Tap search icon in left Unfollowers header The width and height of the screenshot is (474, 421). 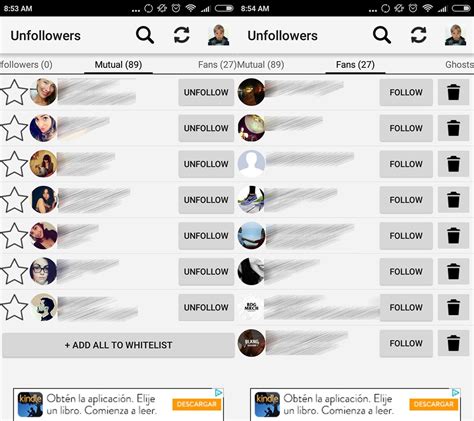[145, 35]
